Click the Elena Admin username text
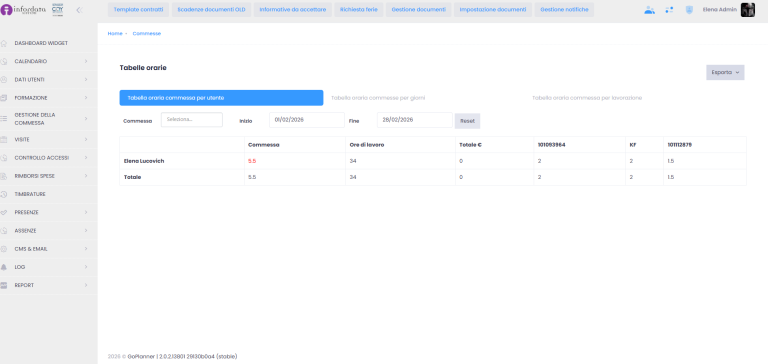768x364 pixels. [720, 10]
